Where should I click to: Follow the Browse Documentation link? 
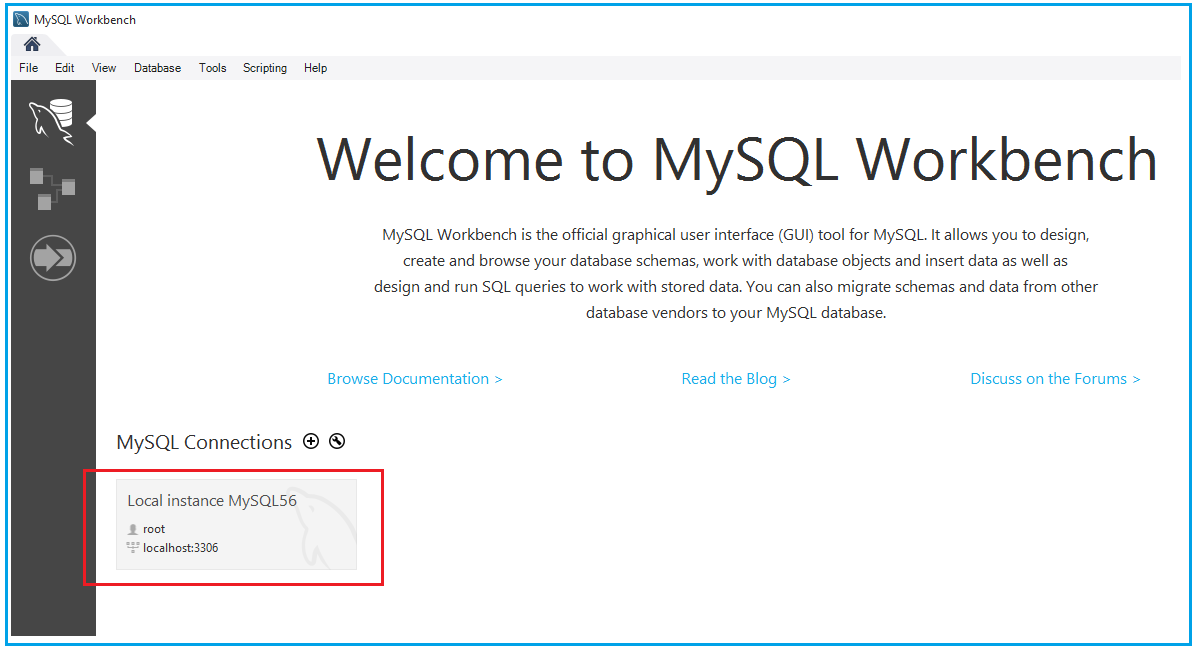pos(415,379)
